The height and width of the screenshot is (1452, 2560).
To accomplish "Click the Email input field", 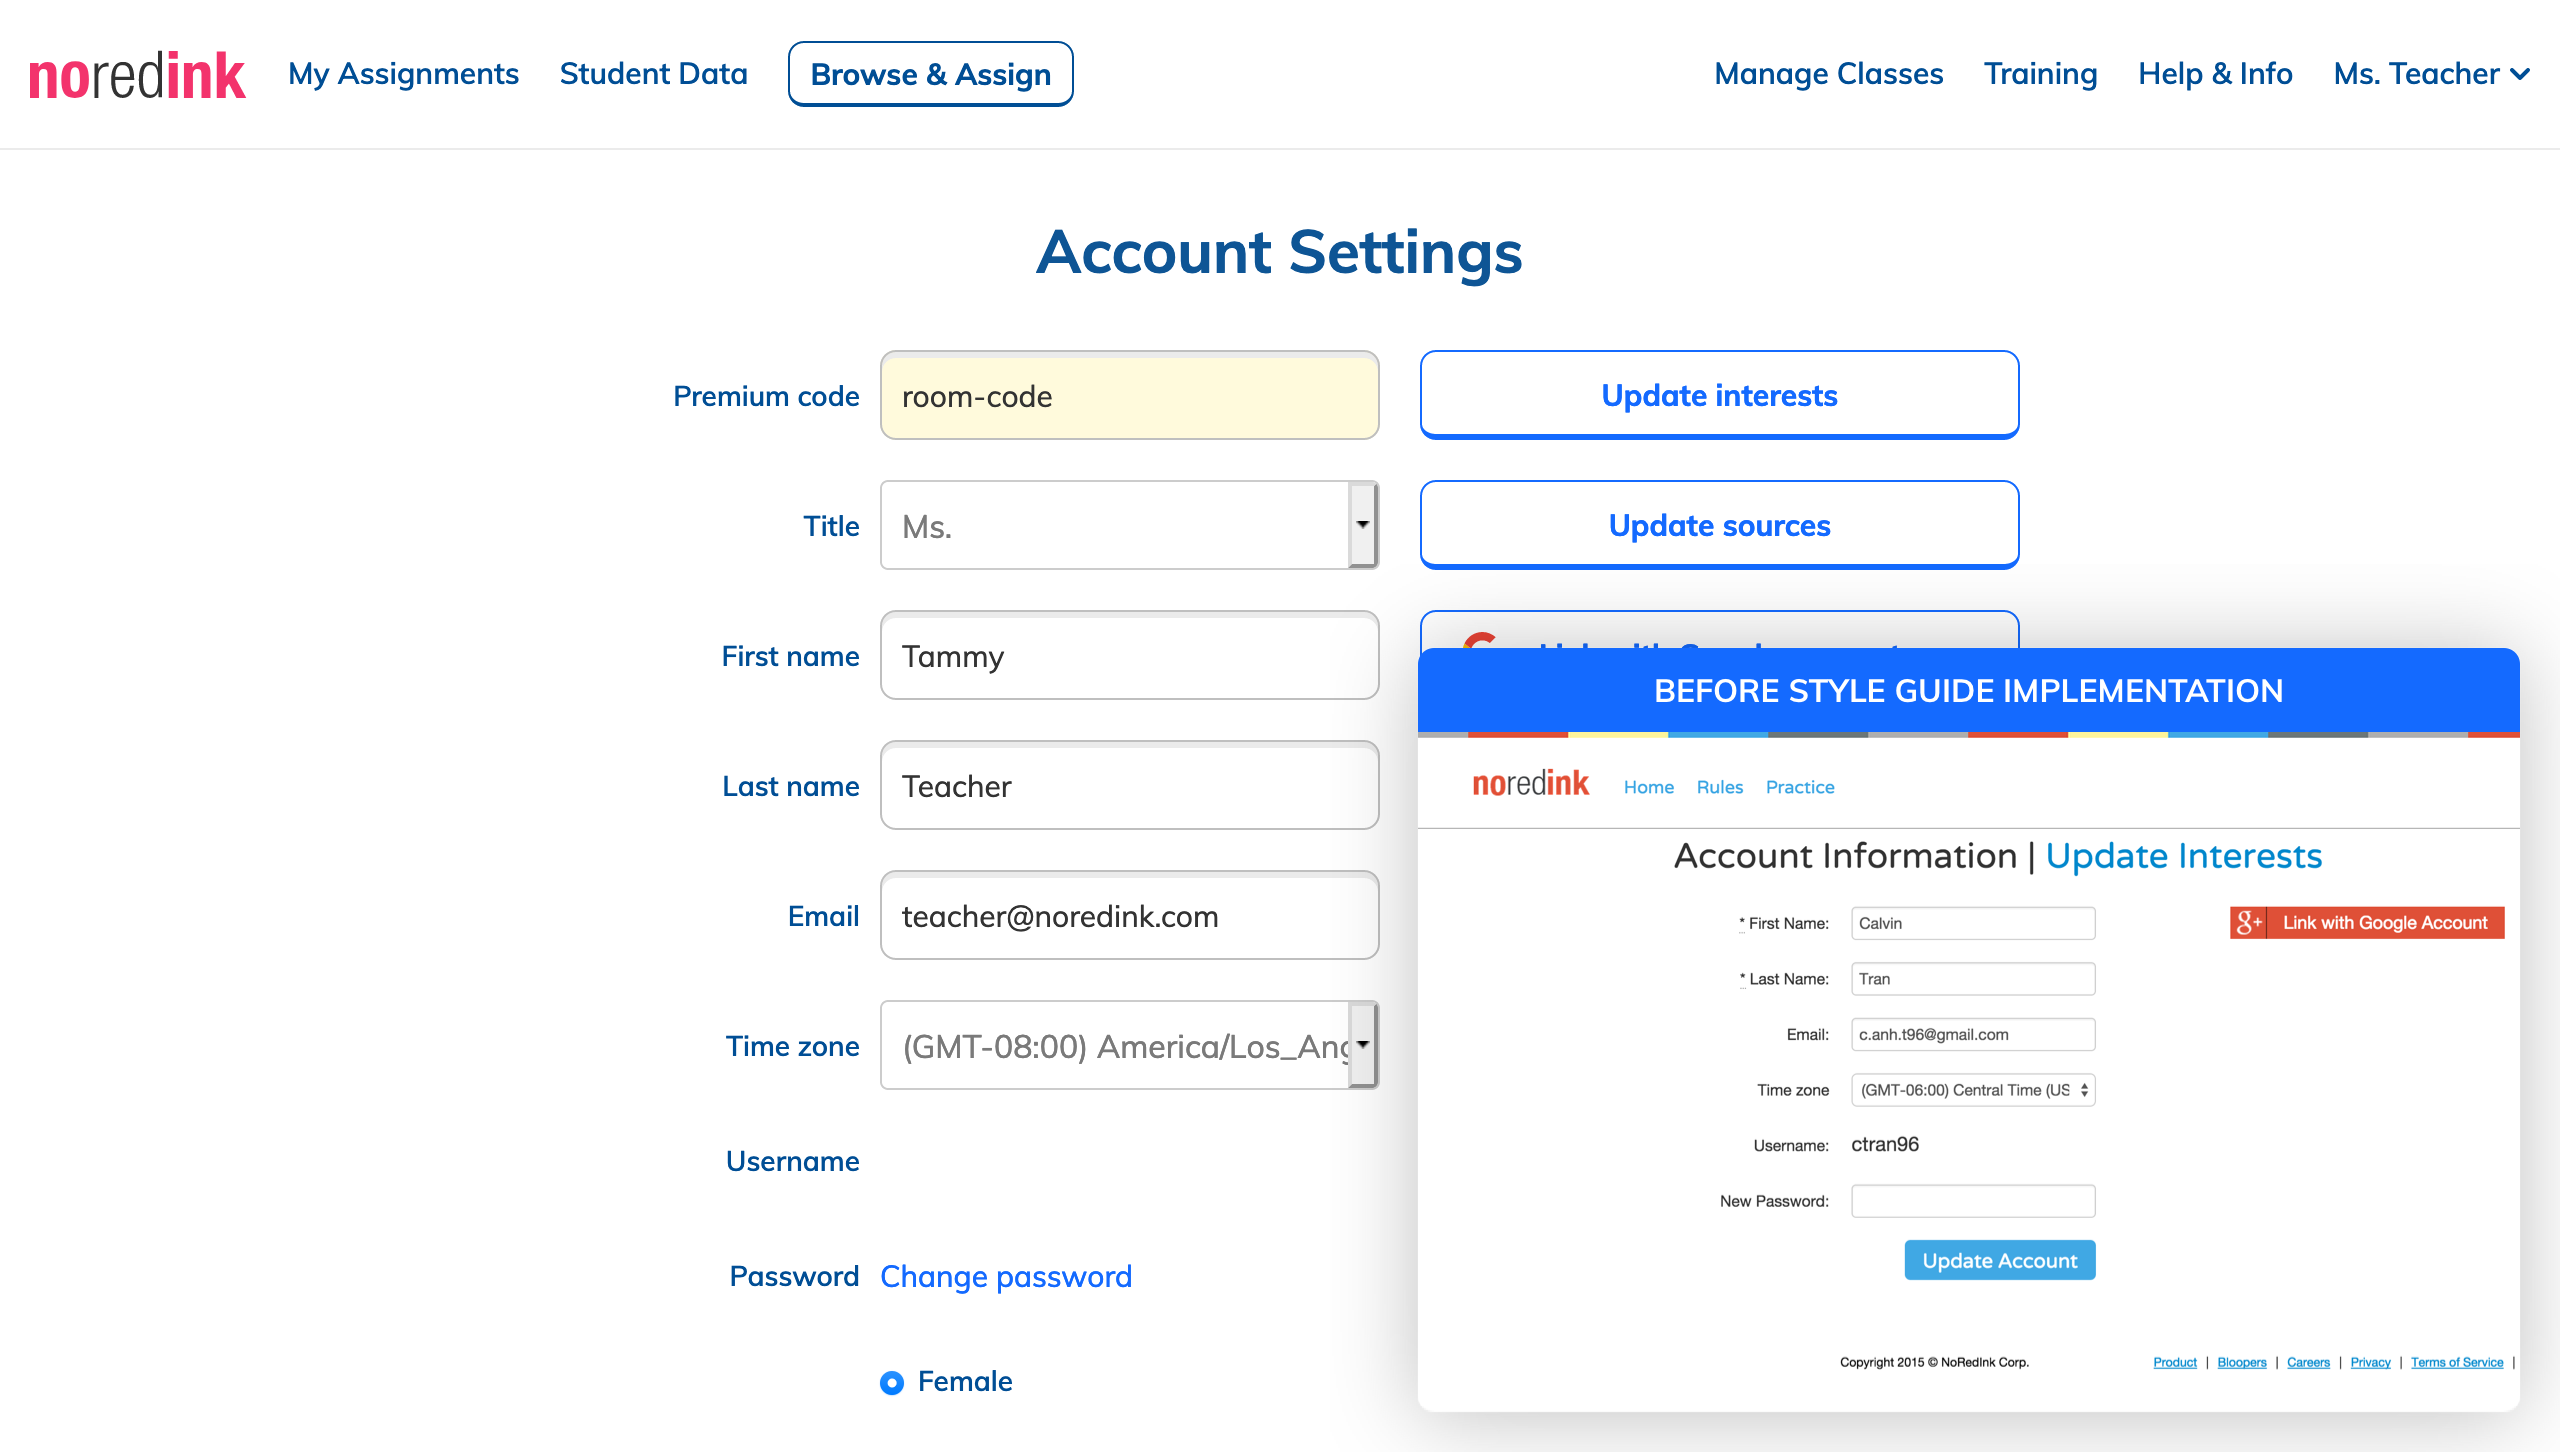I will pyautogui.click(x=1129, y=916).
